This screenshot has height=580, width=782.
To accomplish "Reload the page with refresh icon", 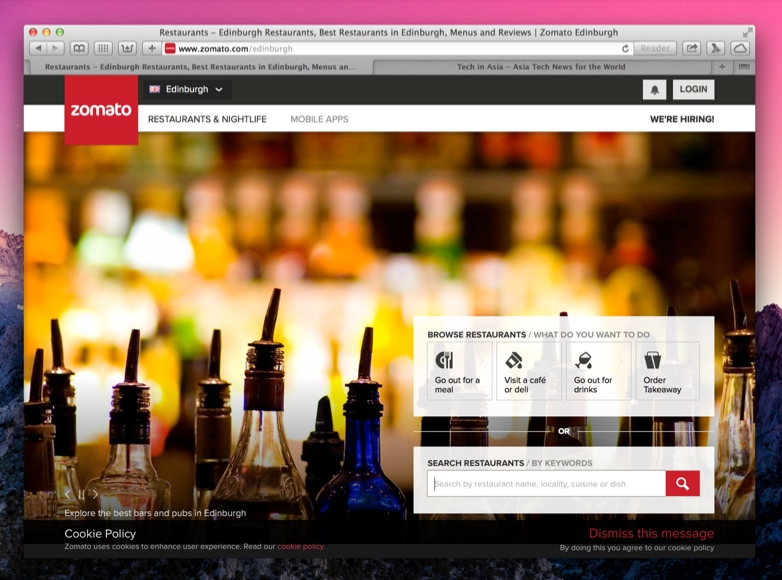I will coord(625,48).
